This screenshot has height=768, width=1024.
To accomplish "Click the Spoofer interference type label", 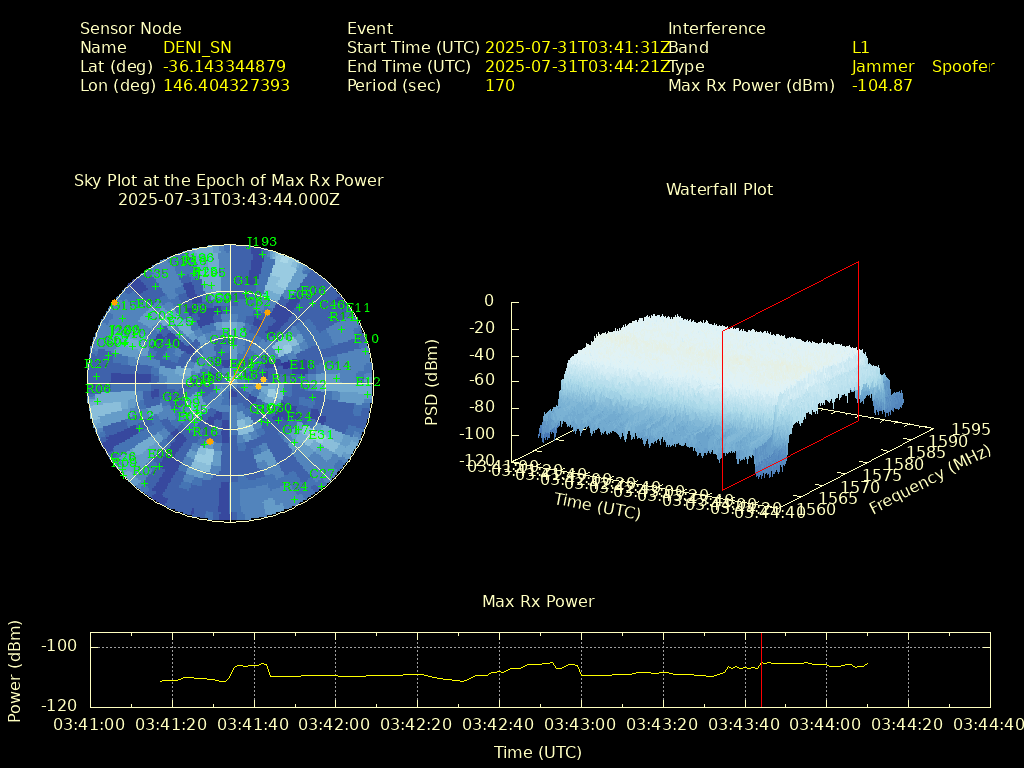I will click(x=963, y=66).
